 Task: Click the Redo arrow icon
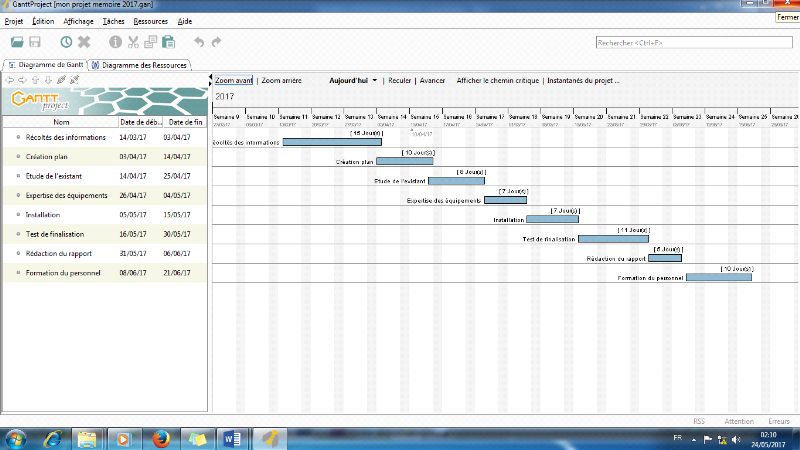tap(216, 42)
